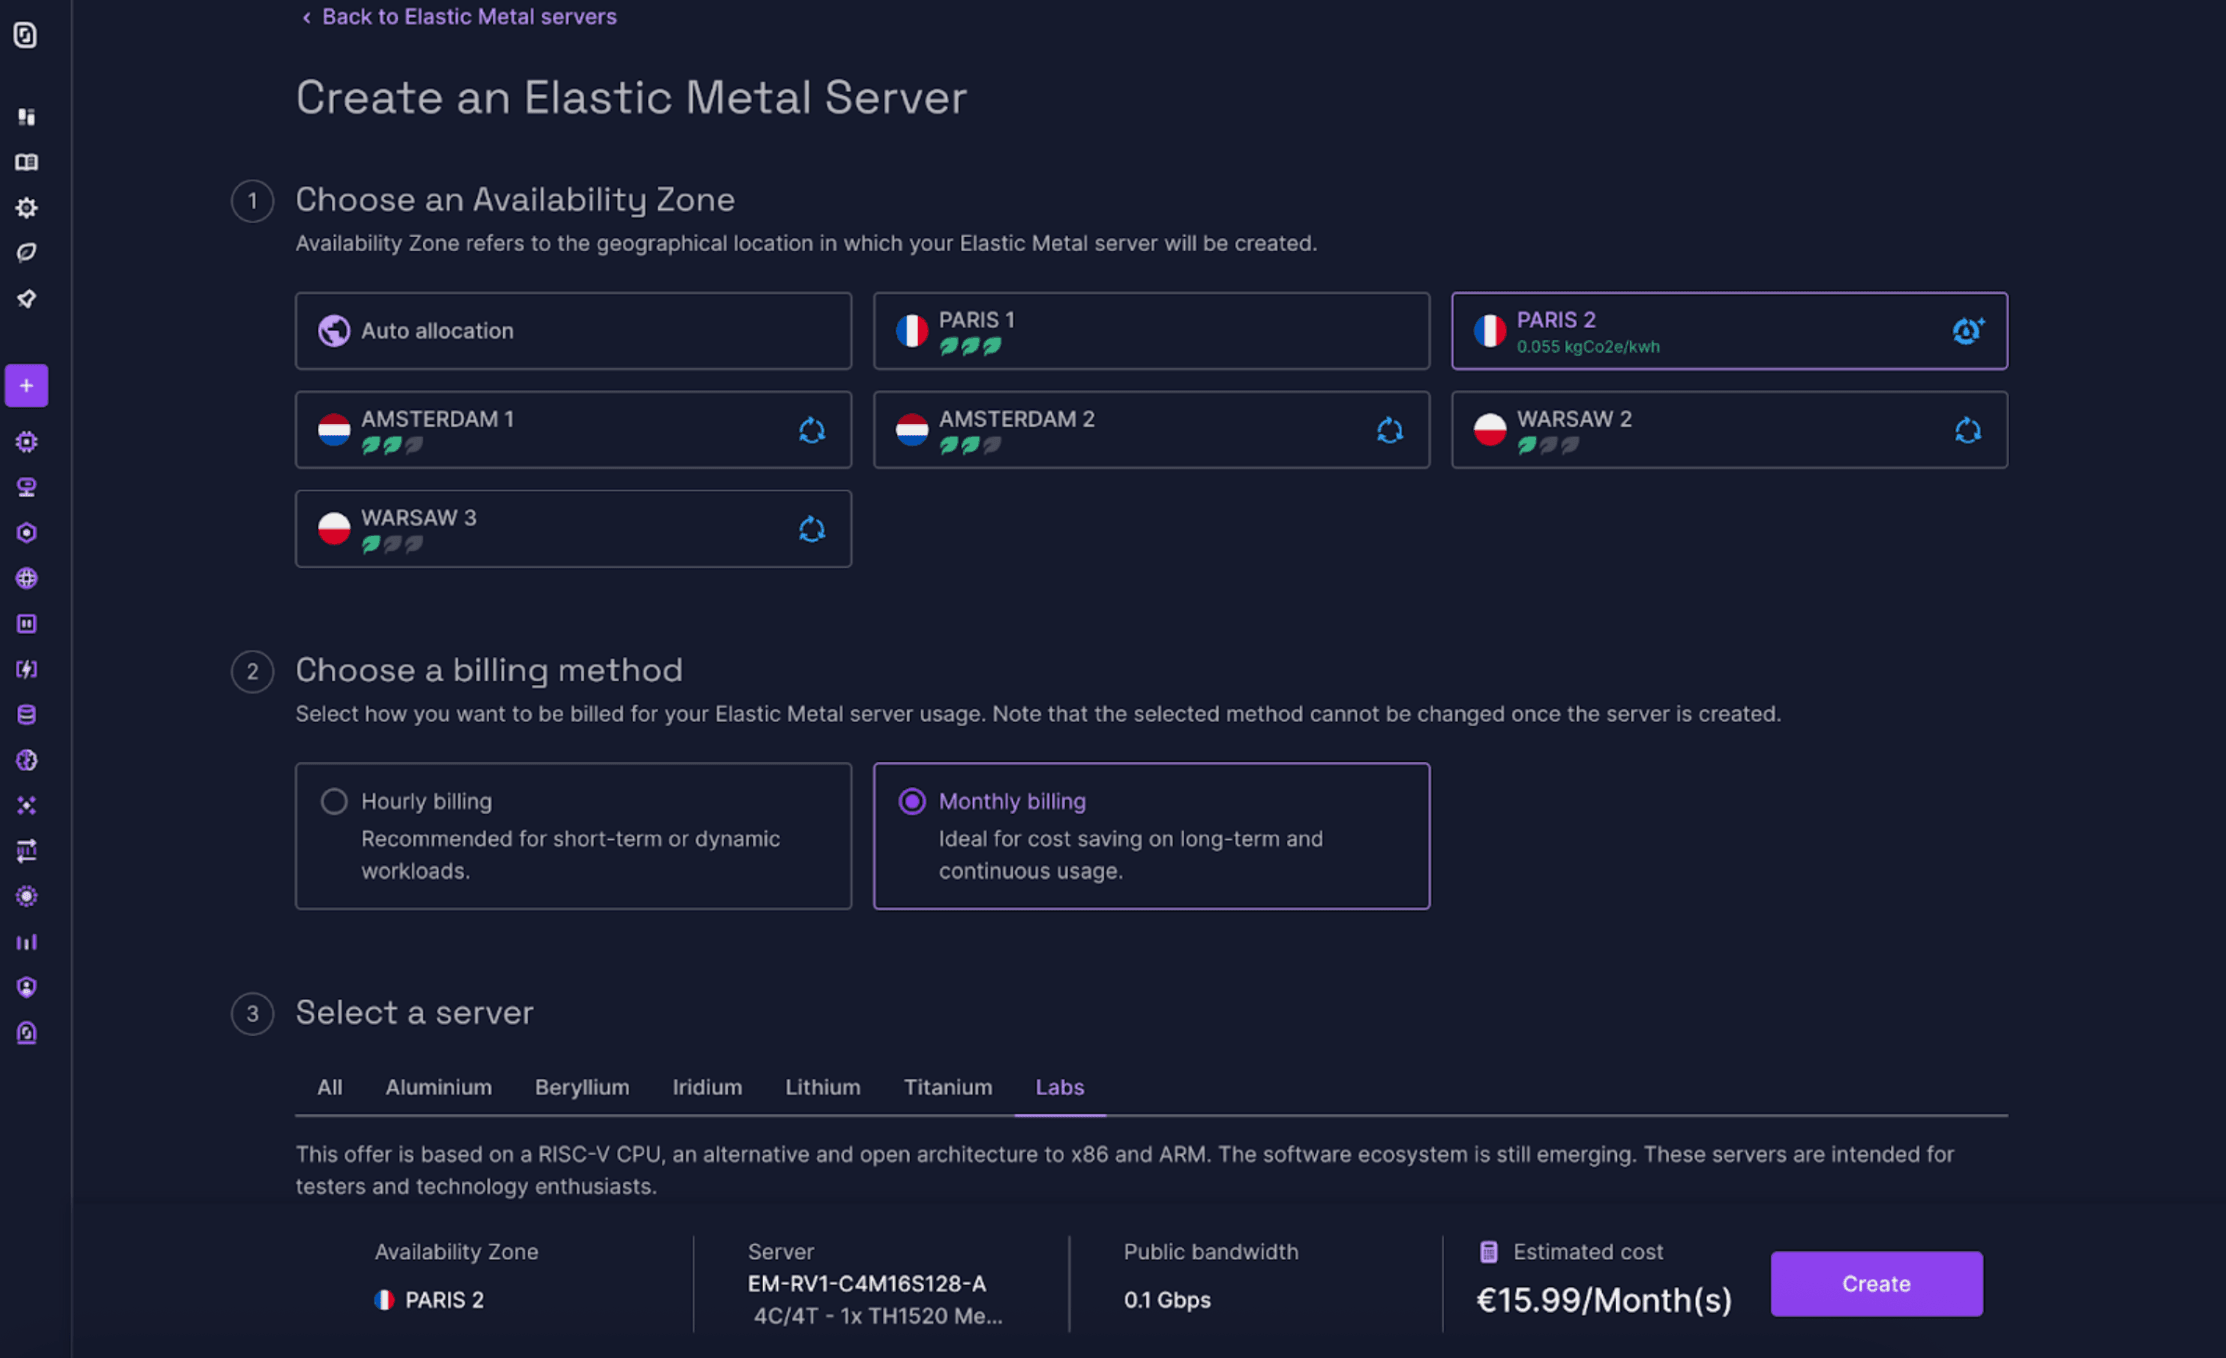Click the leaf environmental footprint sidebar icon

click(26, 252)
